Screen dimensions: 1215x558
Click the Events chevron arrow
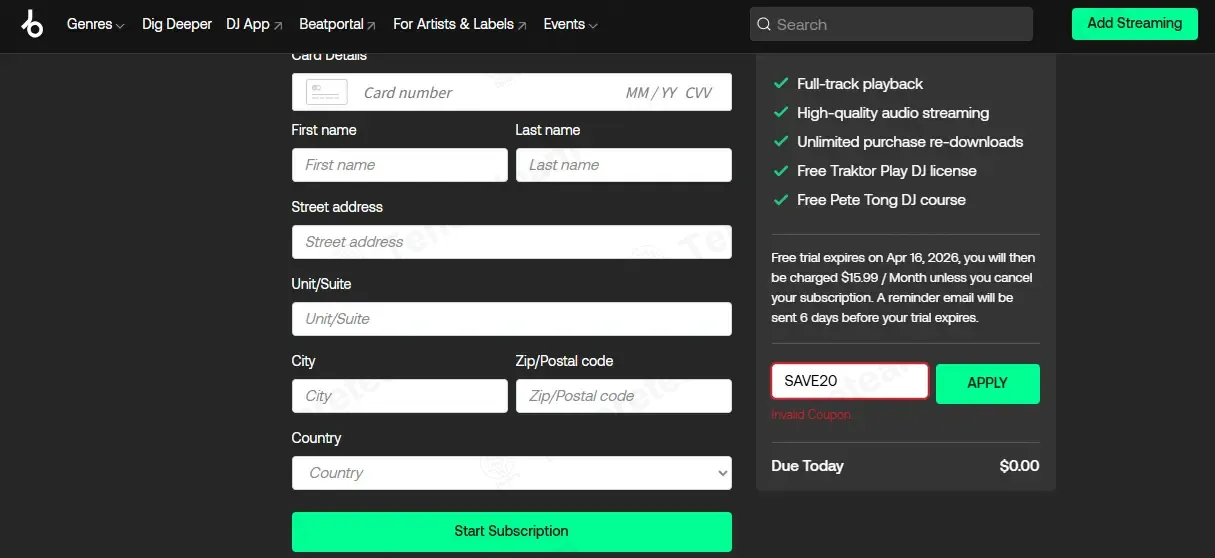click(x=593, y=26)
